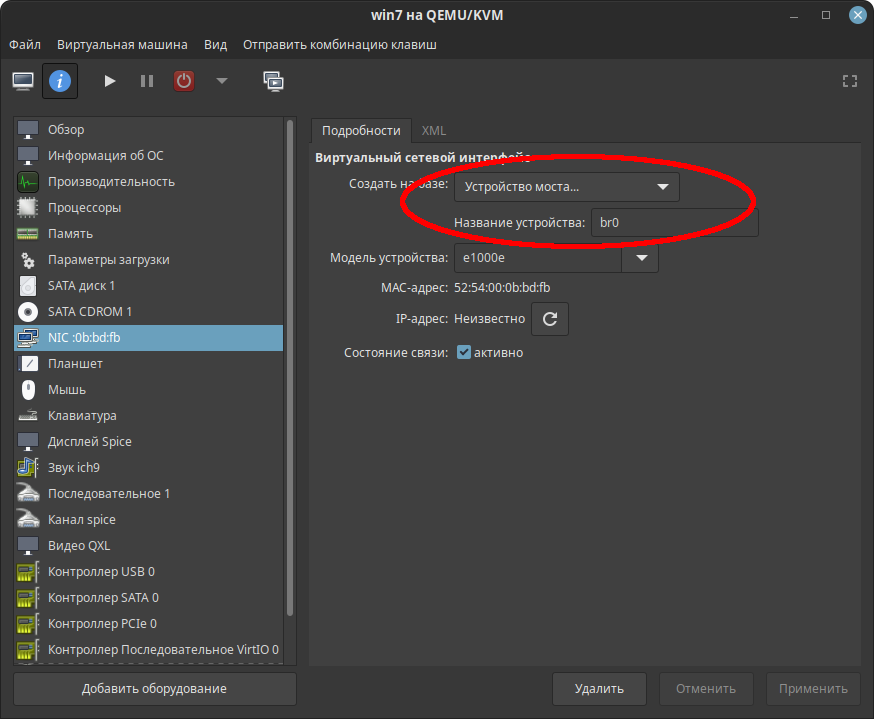Screen dimensions: 874x719
Task: Click the Отменить button
Action: point(706,689)
